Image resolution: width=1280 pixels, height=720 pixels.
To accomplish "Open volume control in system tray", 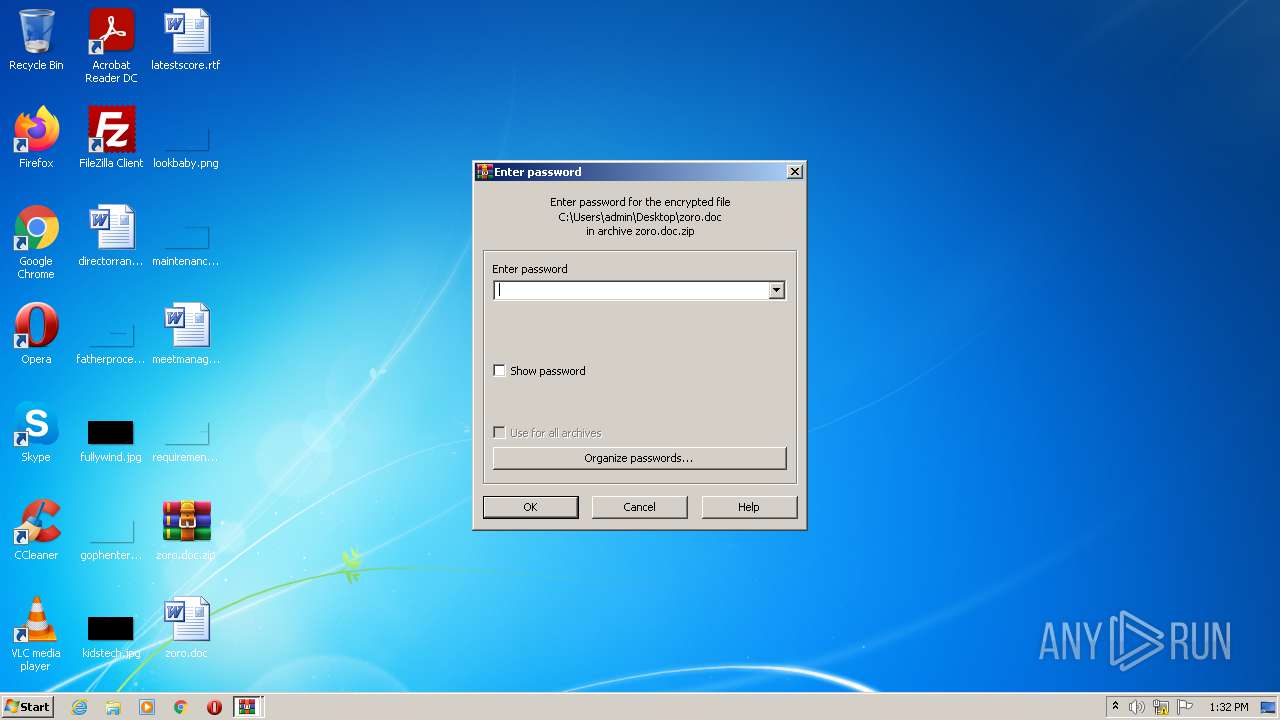I will (x=1137, y=707).
